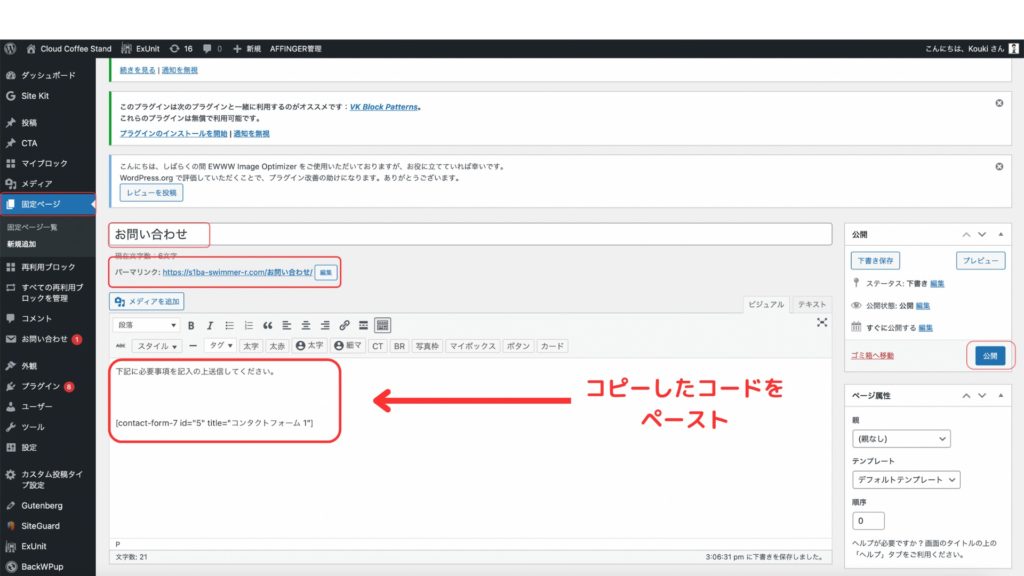1024x576 pixels.
Task: Open the 親 parent page dropdown
Action: [x=900, y=439]
